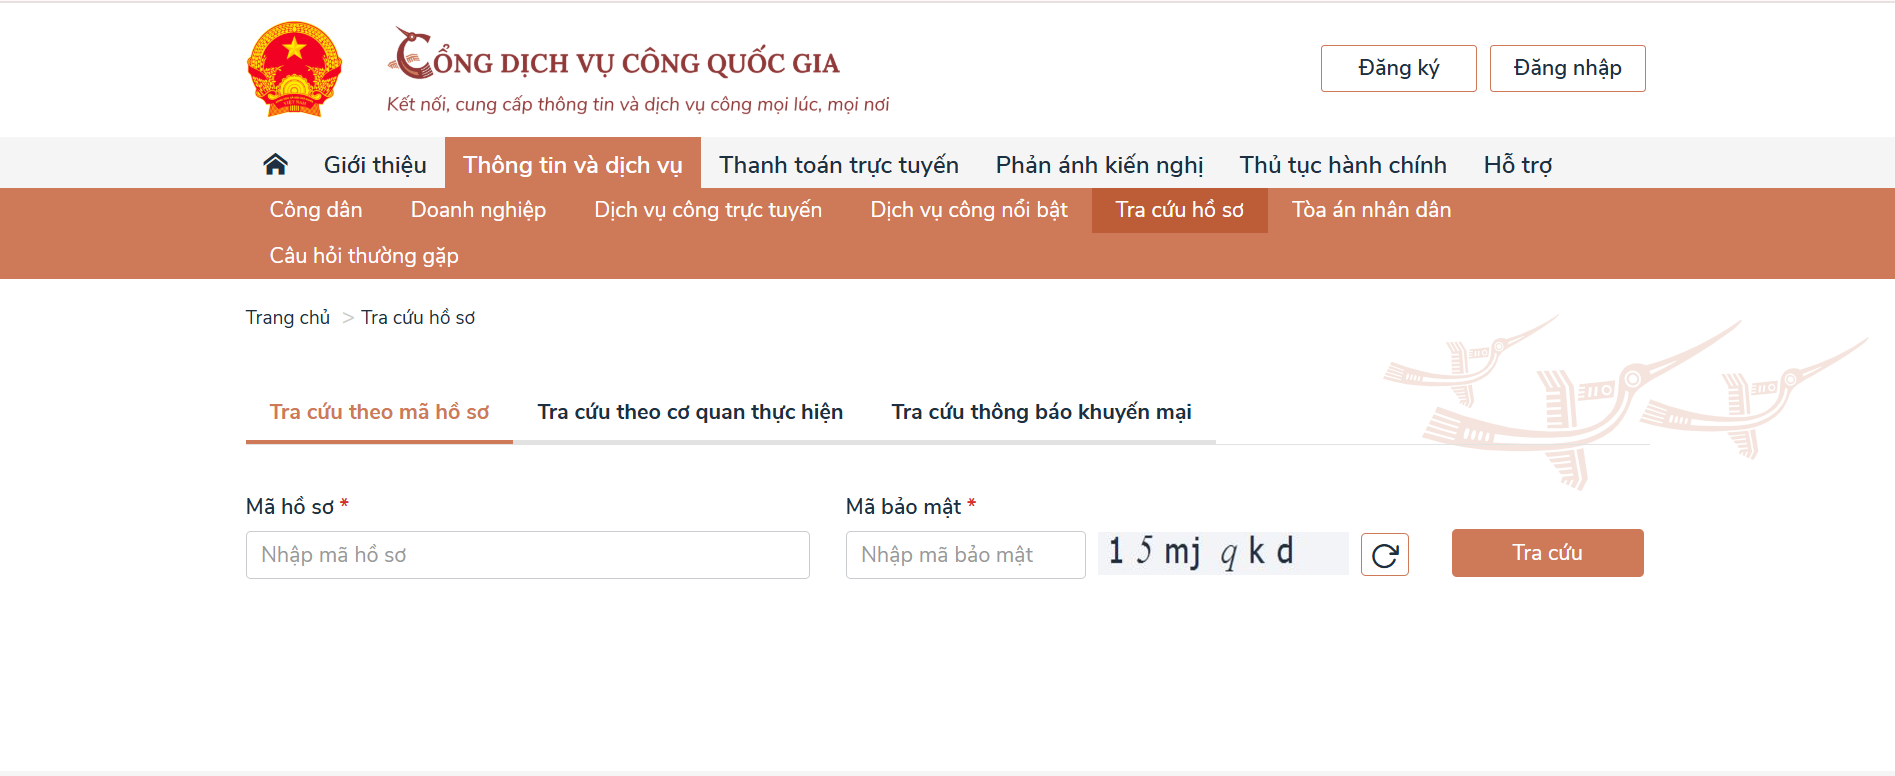
Task: Switch to Tra cứu thông báo khuyến mại tab
Action: coord(1041,412)
